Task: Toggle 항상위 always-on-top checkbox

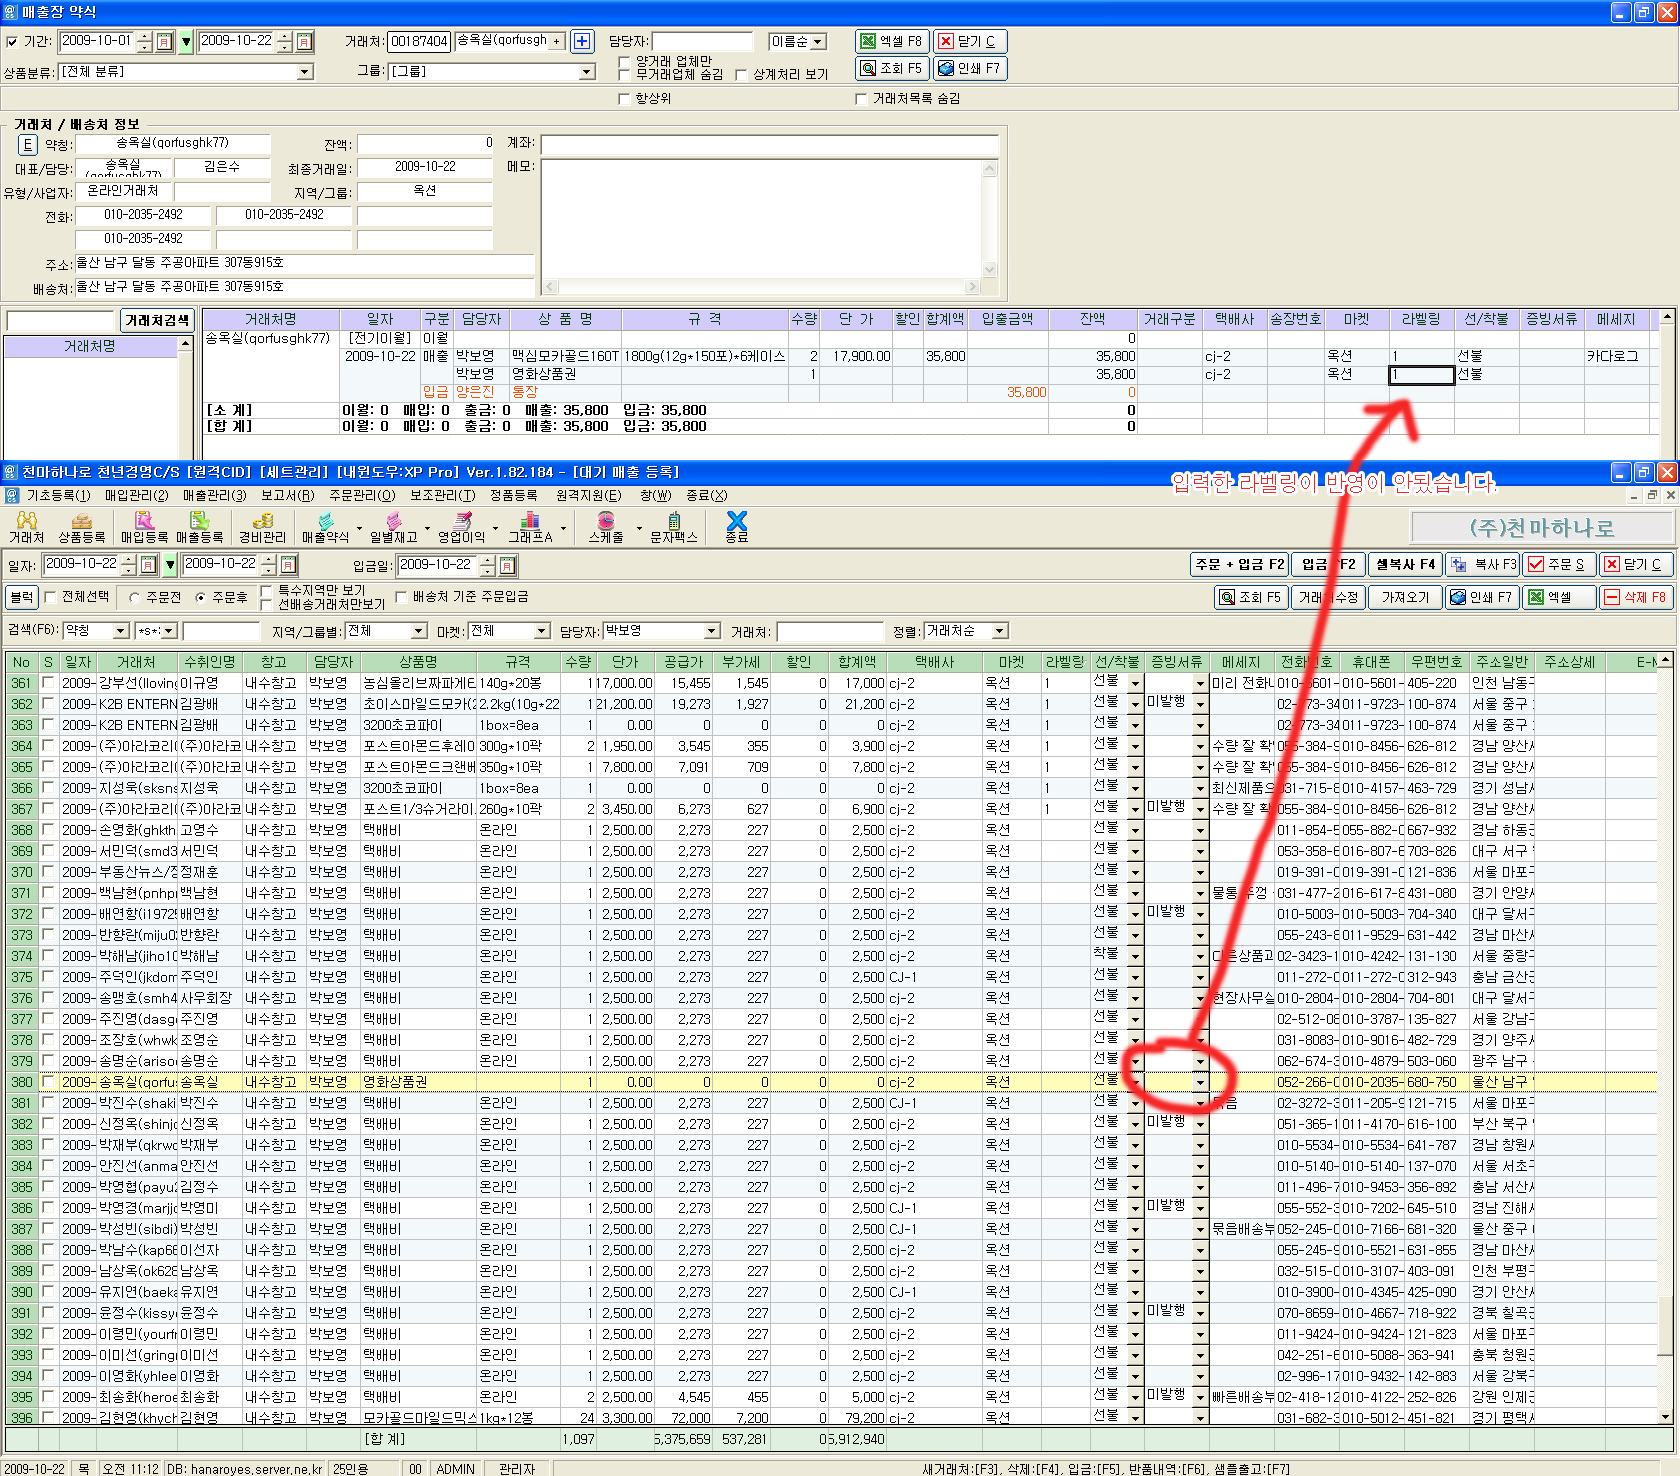Action: click(624, 98)
